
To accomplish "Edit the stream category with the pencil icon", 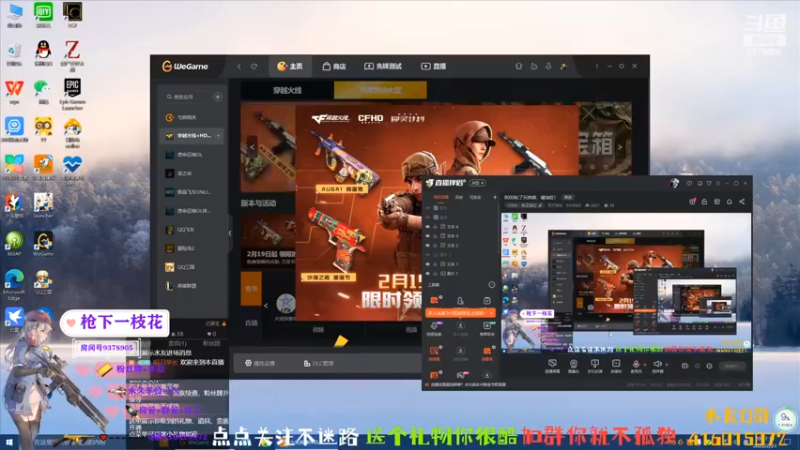I will point(542,205).
